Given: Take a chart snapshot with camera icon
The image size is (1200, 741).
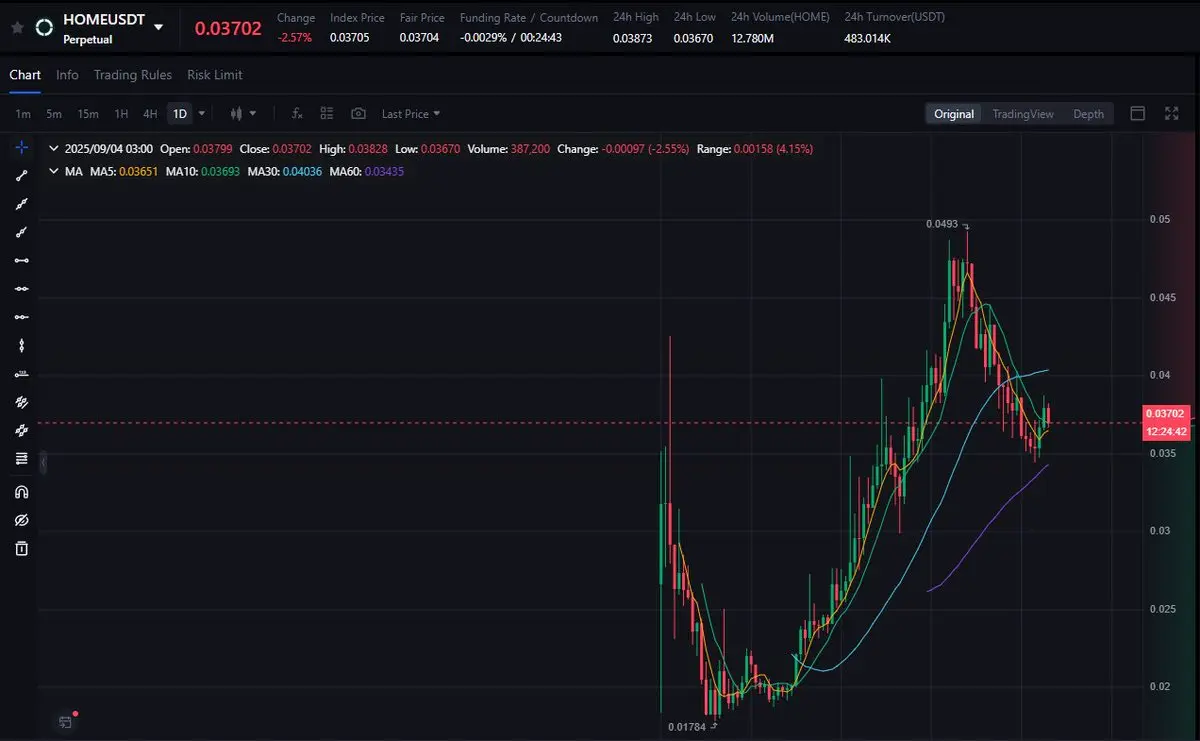Looking at the screenshot, I should coord(358,114).
